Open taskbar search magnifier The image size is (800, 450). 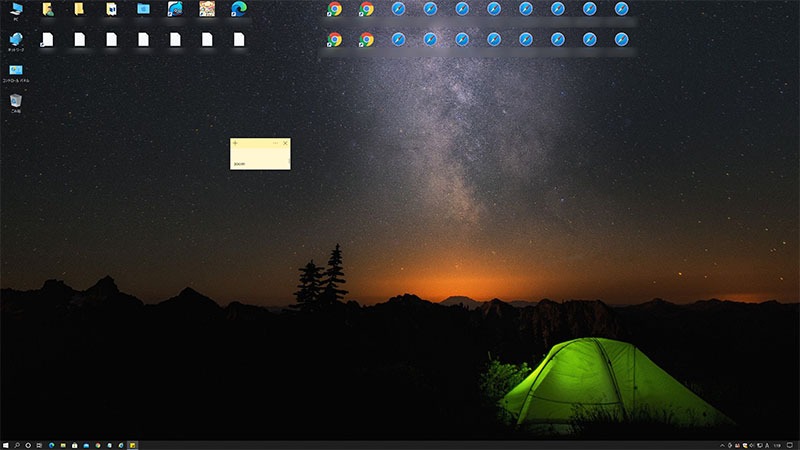pos(17,445)
